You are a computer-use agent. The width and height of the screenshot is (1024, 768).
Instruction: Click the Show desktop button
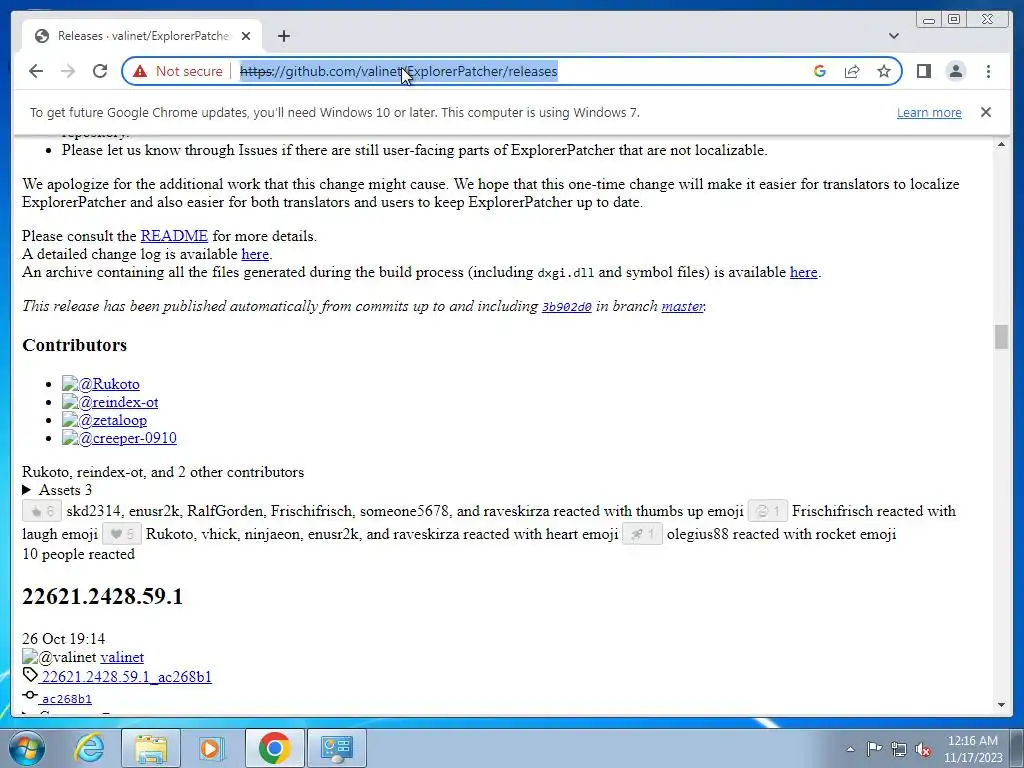click(1017, 748)
